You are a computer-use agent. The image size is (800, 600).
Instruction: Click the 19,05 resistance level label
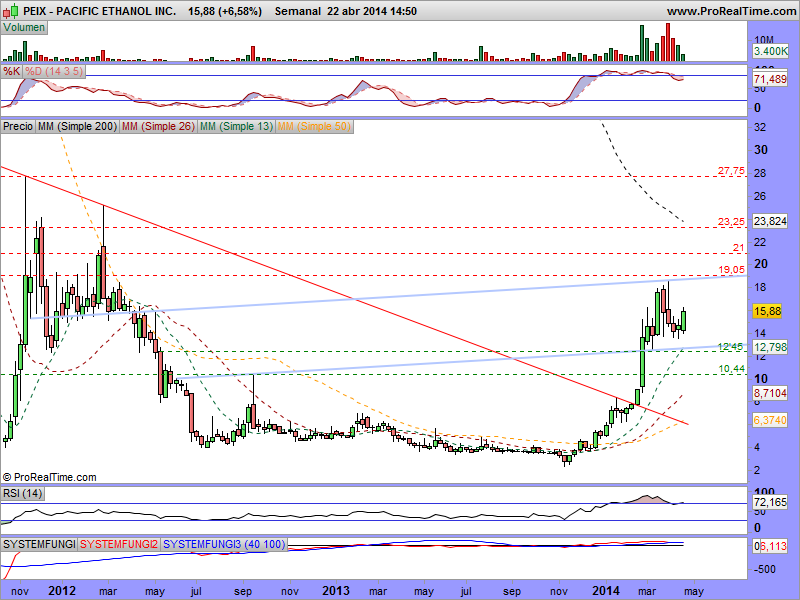pos(732,270)
